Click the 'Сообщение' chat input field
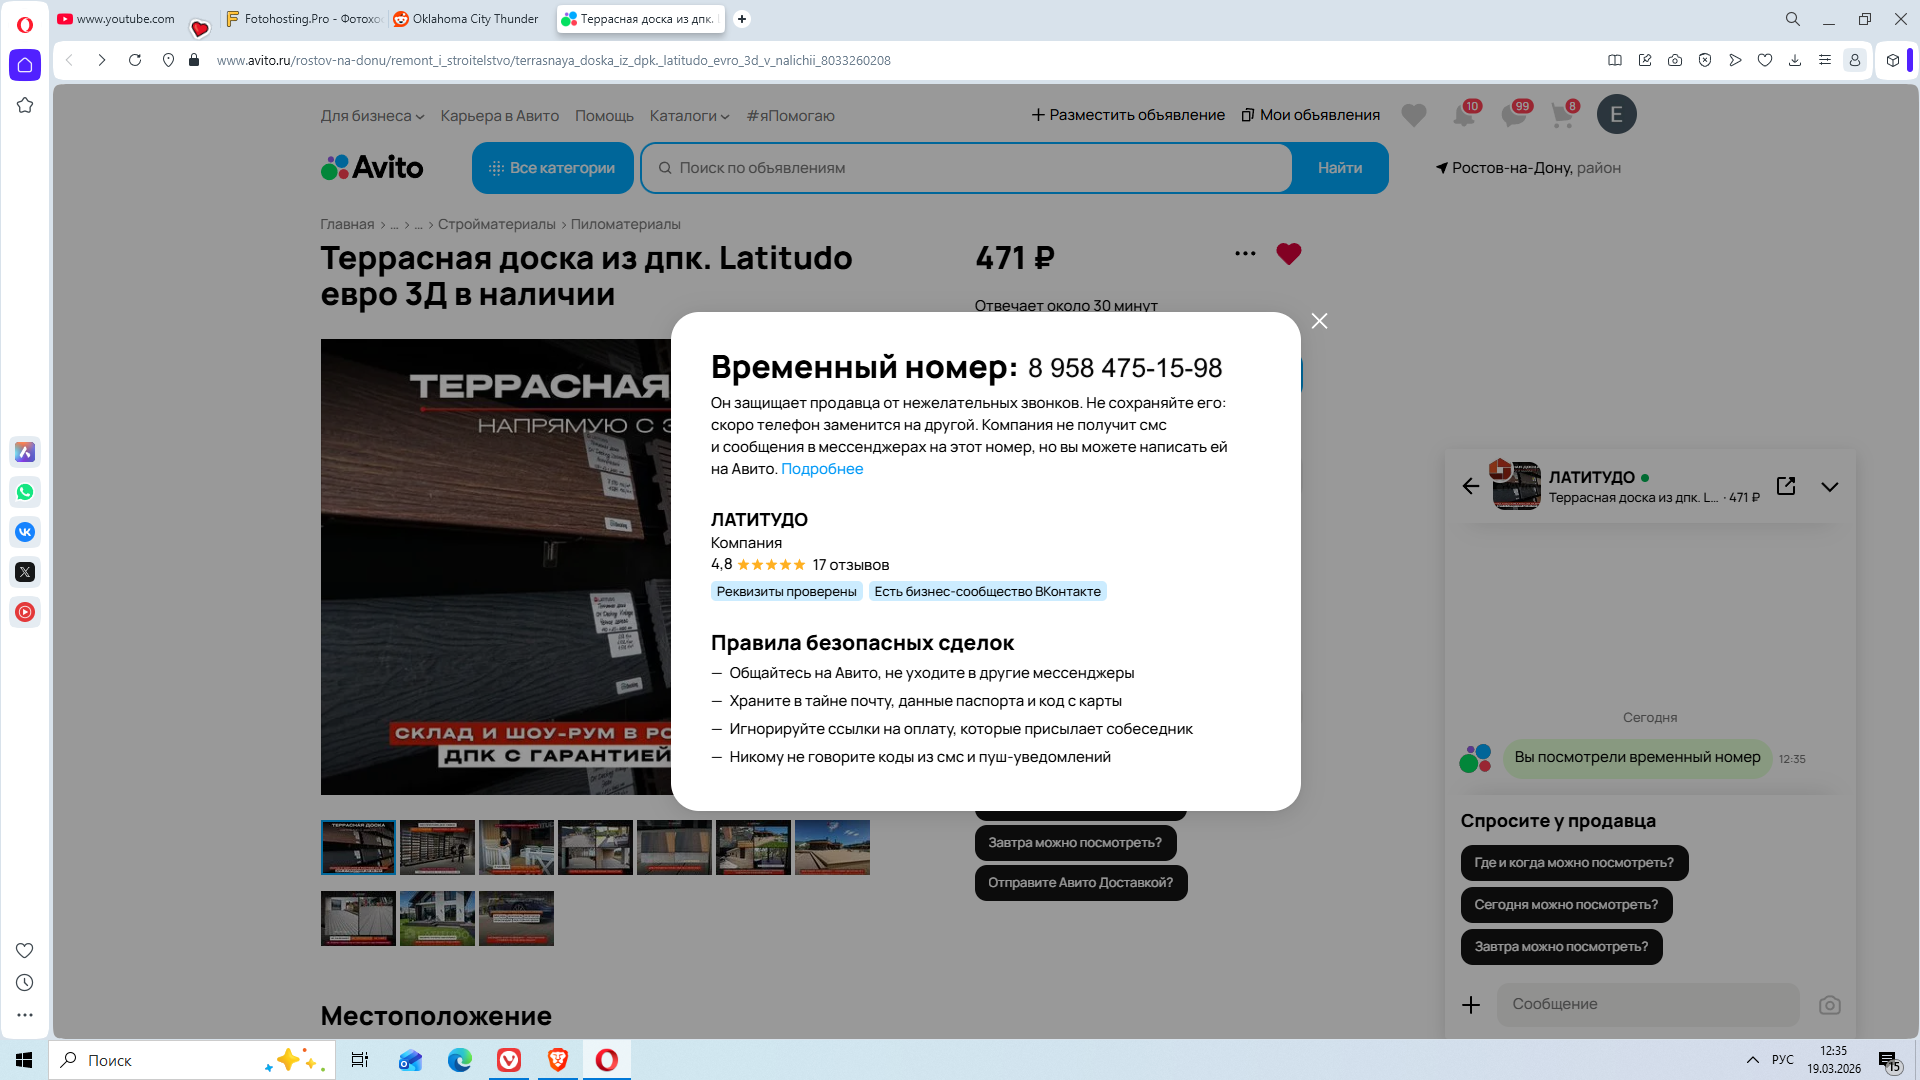1920x1080 pixels. pyautogui.click(x=1646, y=1004)
